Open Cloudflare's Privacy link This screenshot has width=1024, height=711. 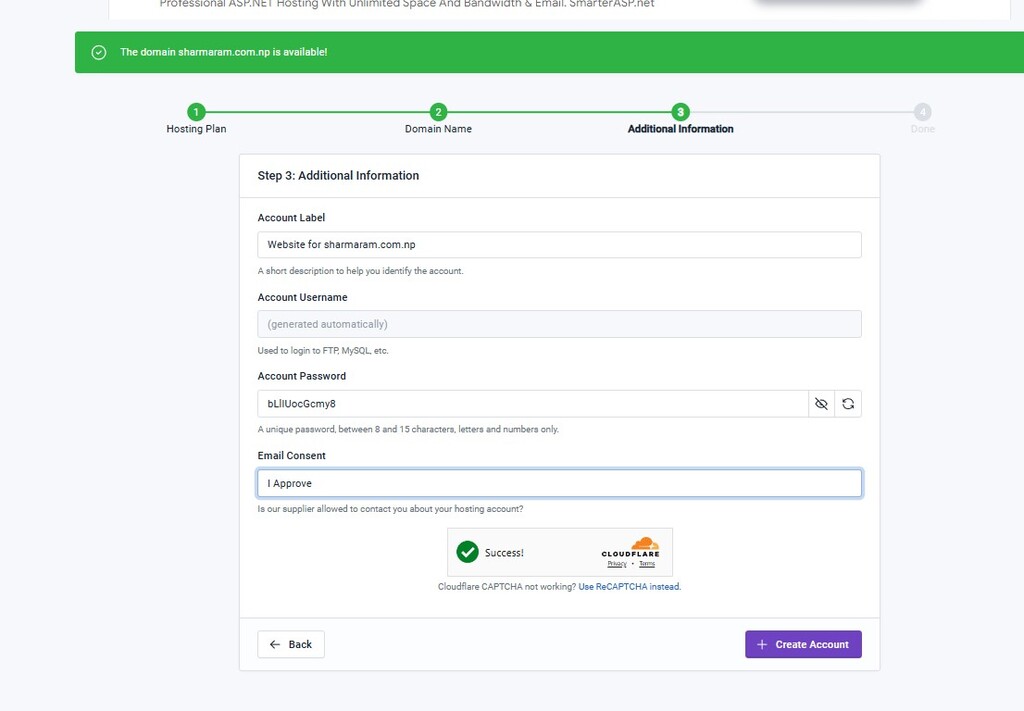pyautogui.click(x=617, y=563)
